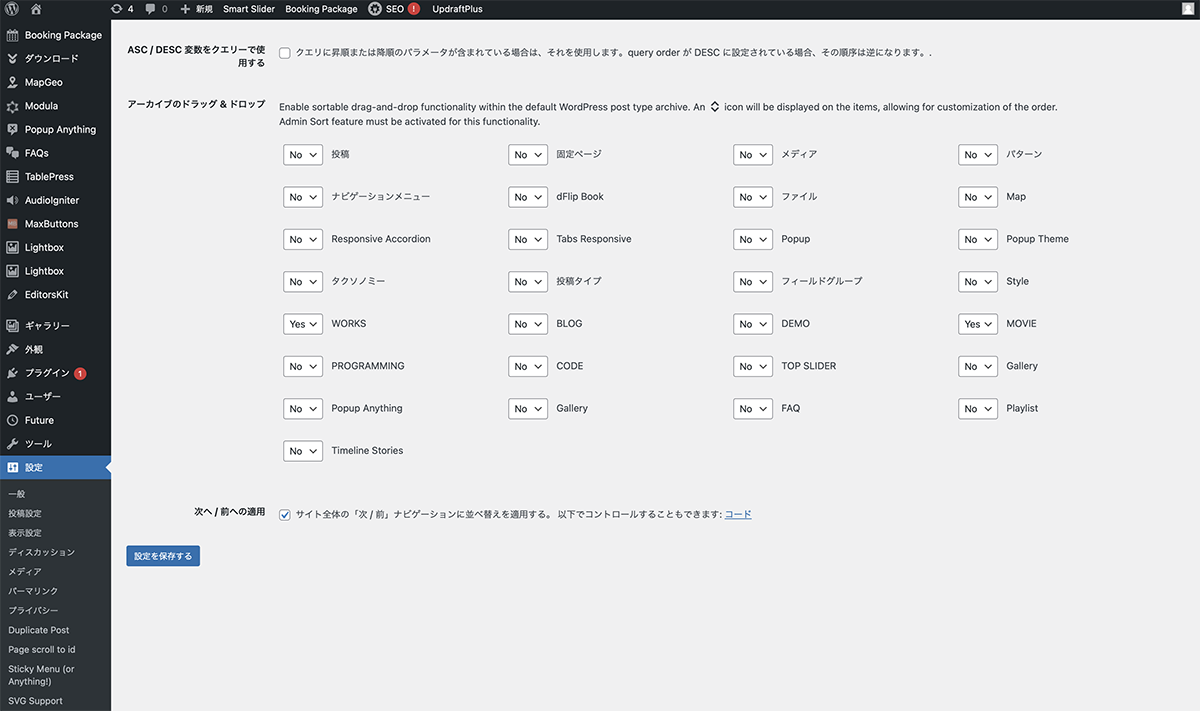This screenshot has height=711, width=1200.
Task: Open the MOVIE Yes/No dropdown
Action: (x=977, y=324)
